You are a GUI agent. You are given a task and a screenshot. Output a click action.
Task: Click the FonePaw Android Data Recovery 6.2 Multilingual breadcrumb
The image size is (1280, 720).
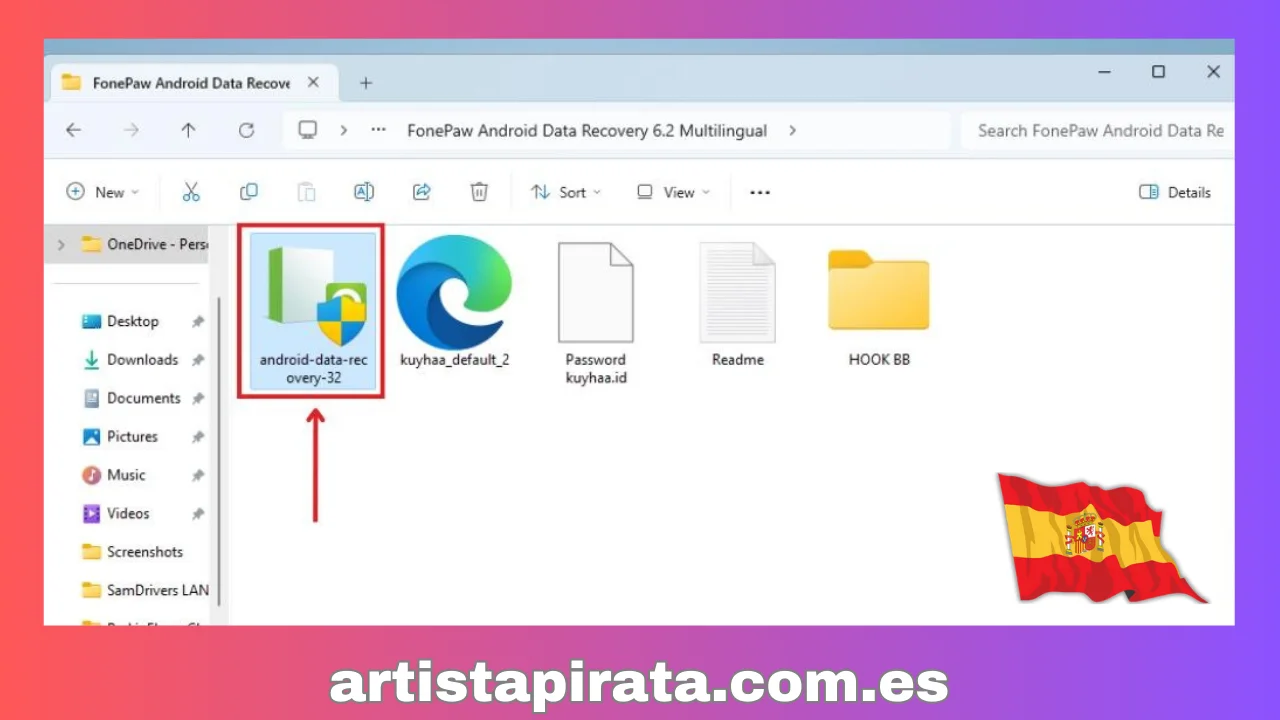587,130
